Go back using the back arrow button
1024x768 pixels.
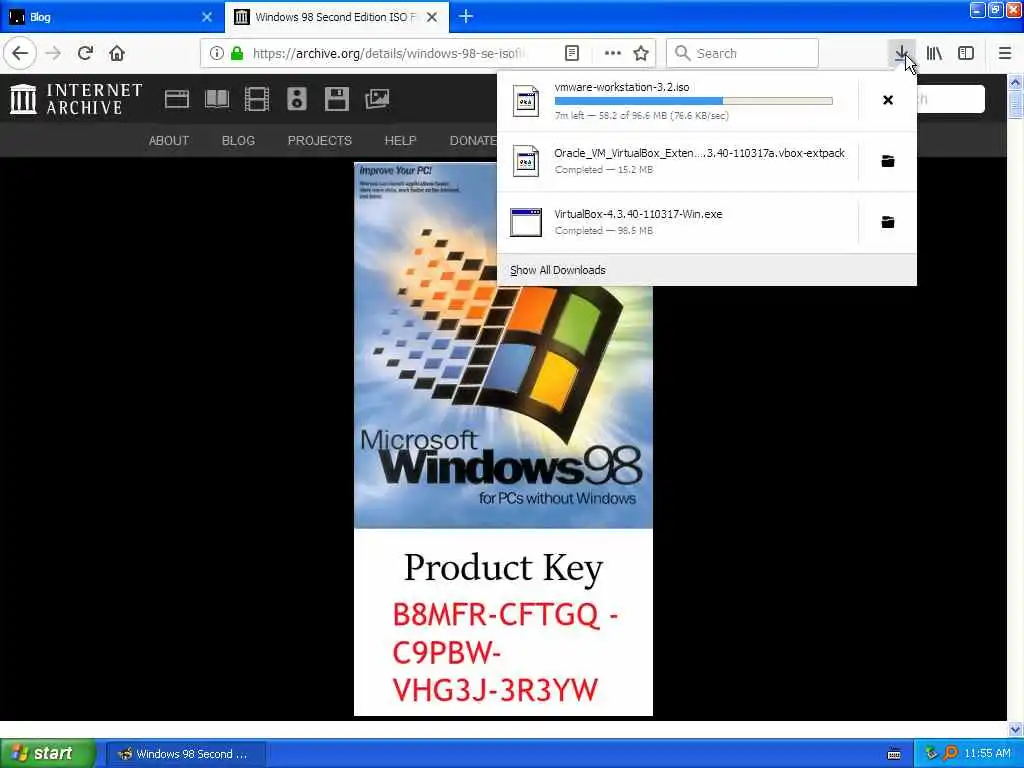pos(20,53)
